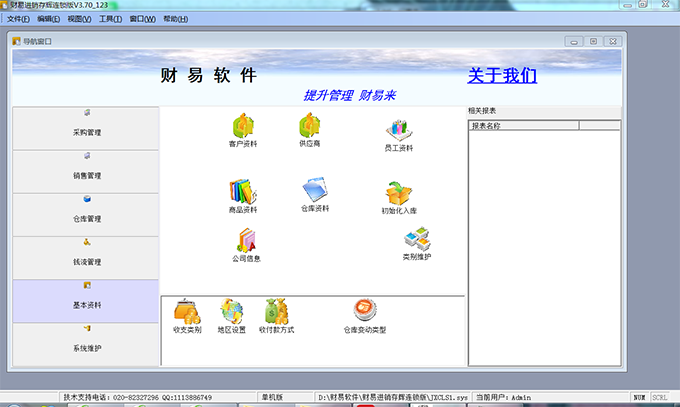The width and height of the screenshot is (680, 407).
Task: Open the 收支类别 income/expense category icon
Action: point(187,312)
